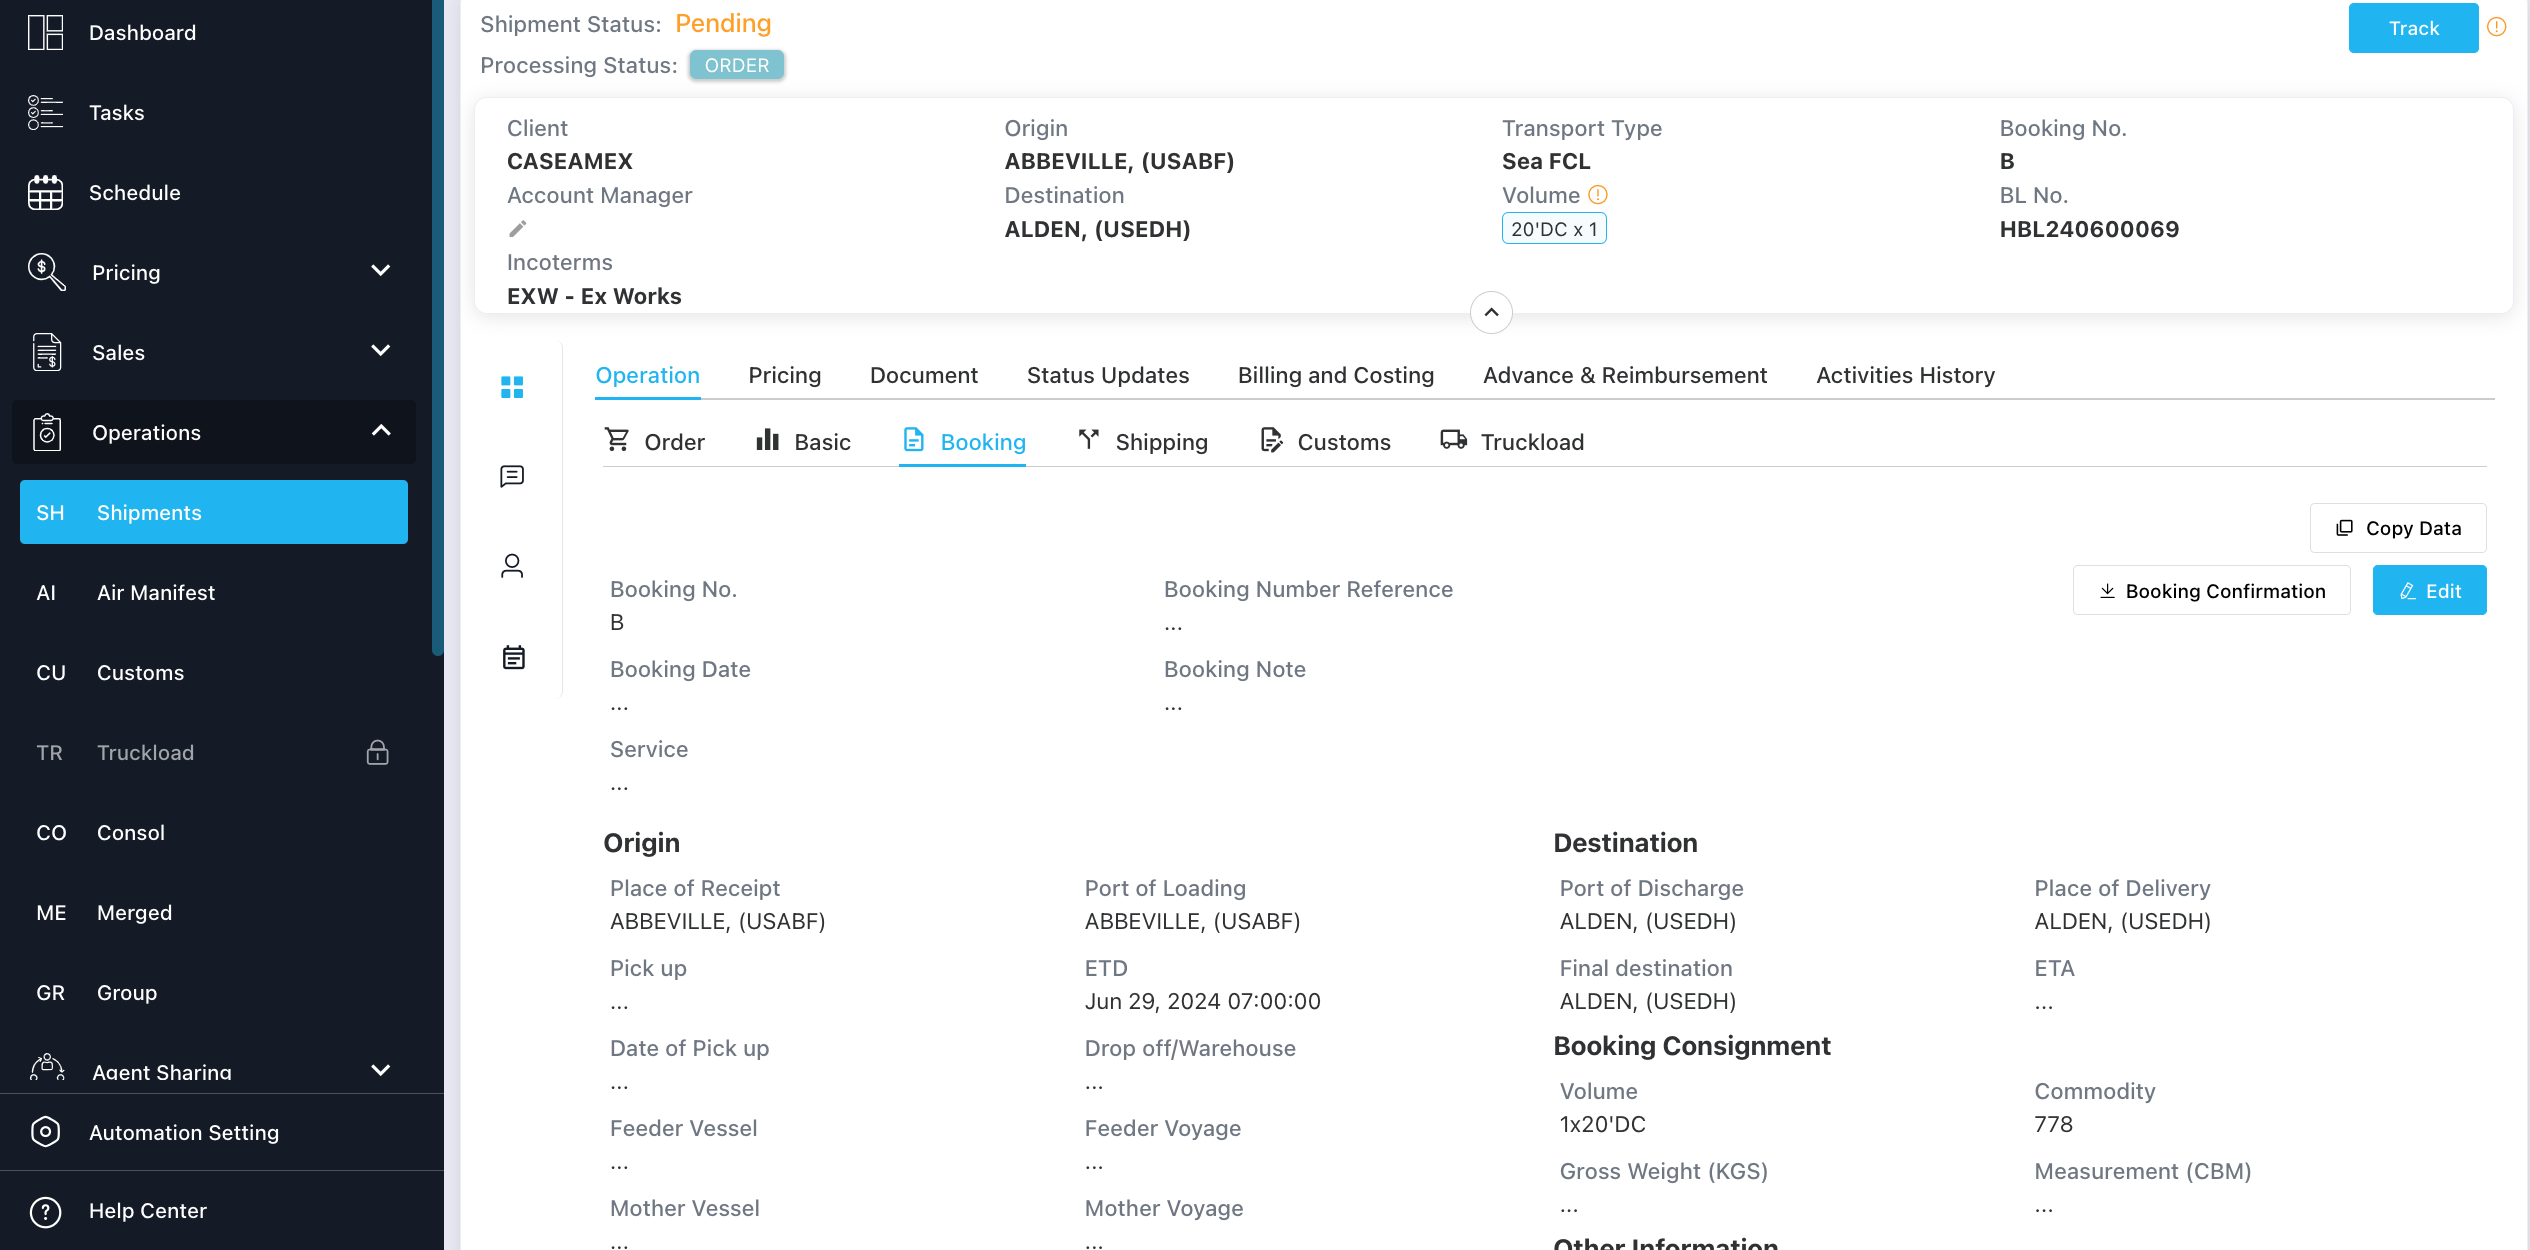Click the 20'DC x 1 volume tag
Viewport: 2530px width, 1250px height.
tap(1554, 229)
